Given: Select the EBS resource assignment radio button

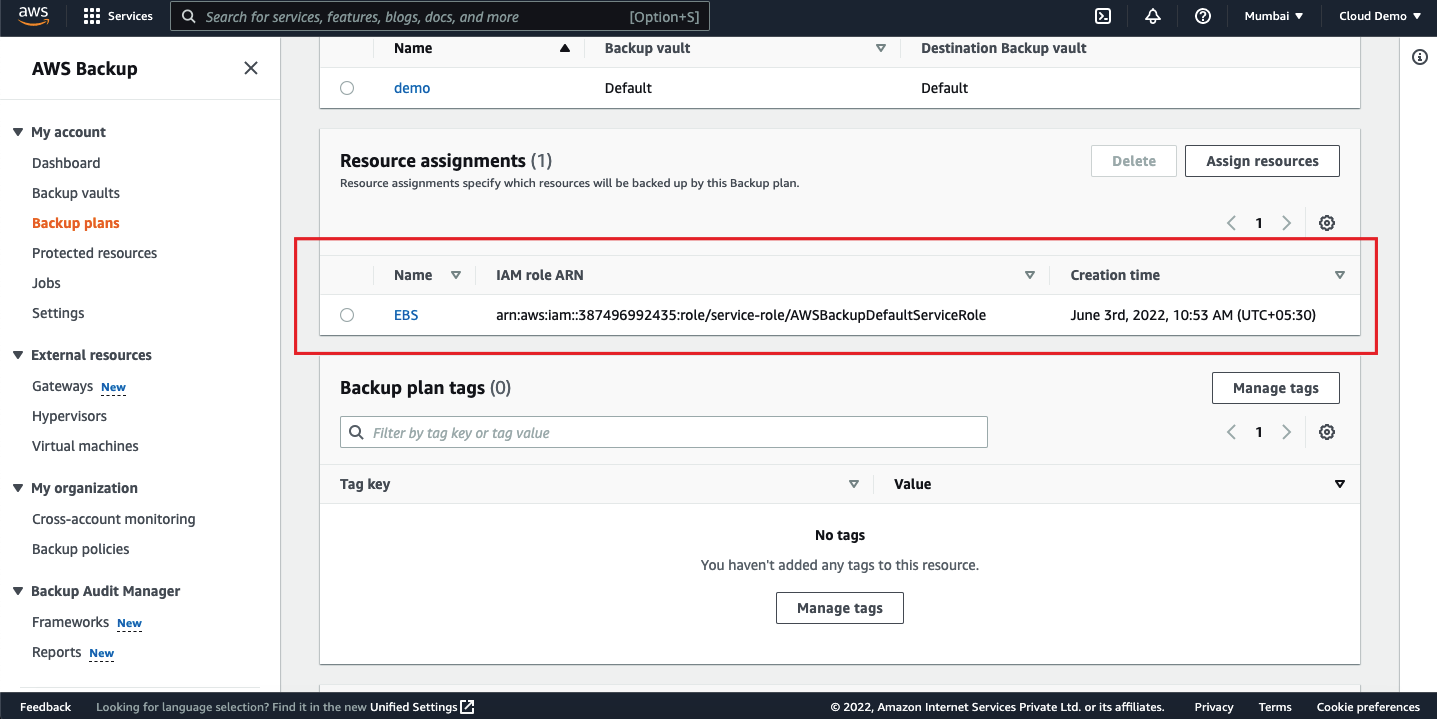Looking at the screenshot, I should coord(347,315).
